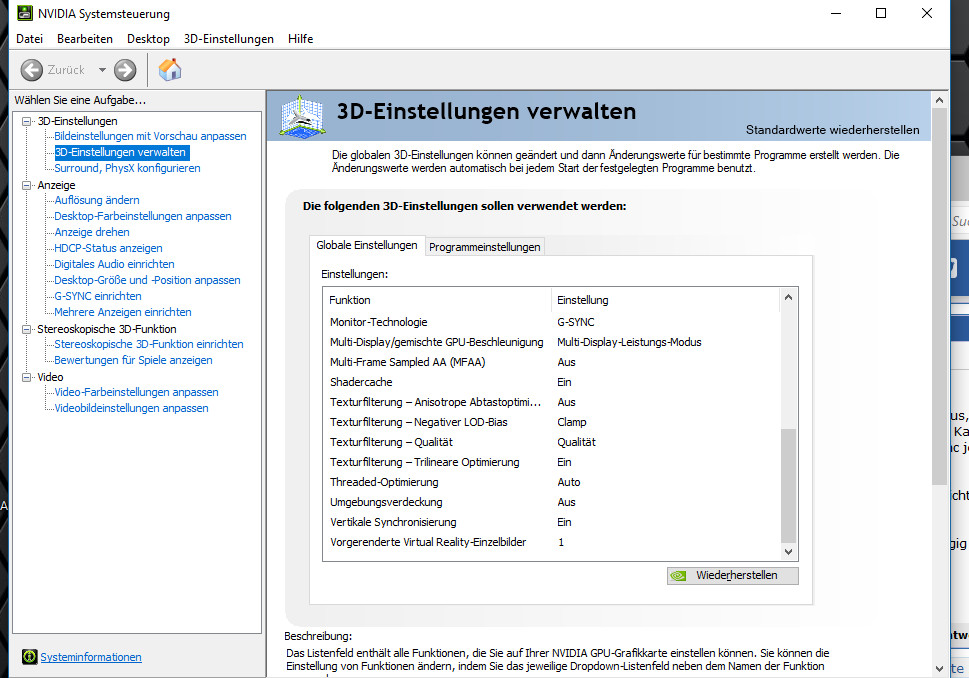Click the Clamp value of LOD-Bias
The width and height of the screenshot is (969, 678).
click(572, 422)
